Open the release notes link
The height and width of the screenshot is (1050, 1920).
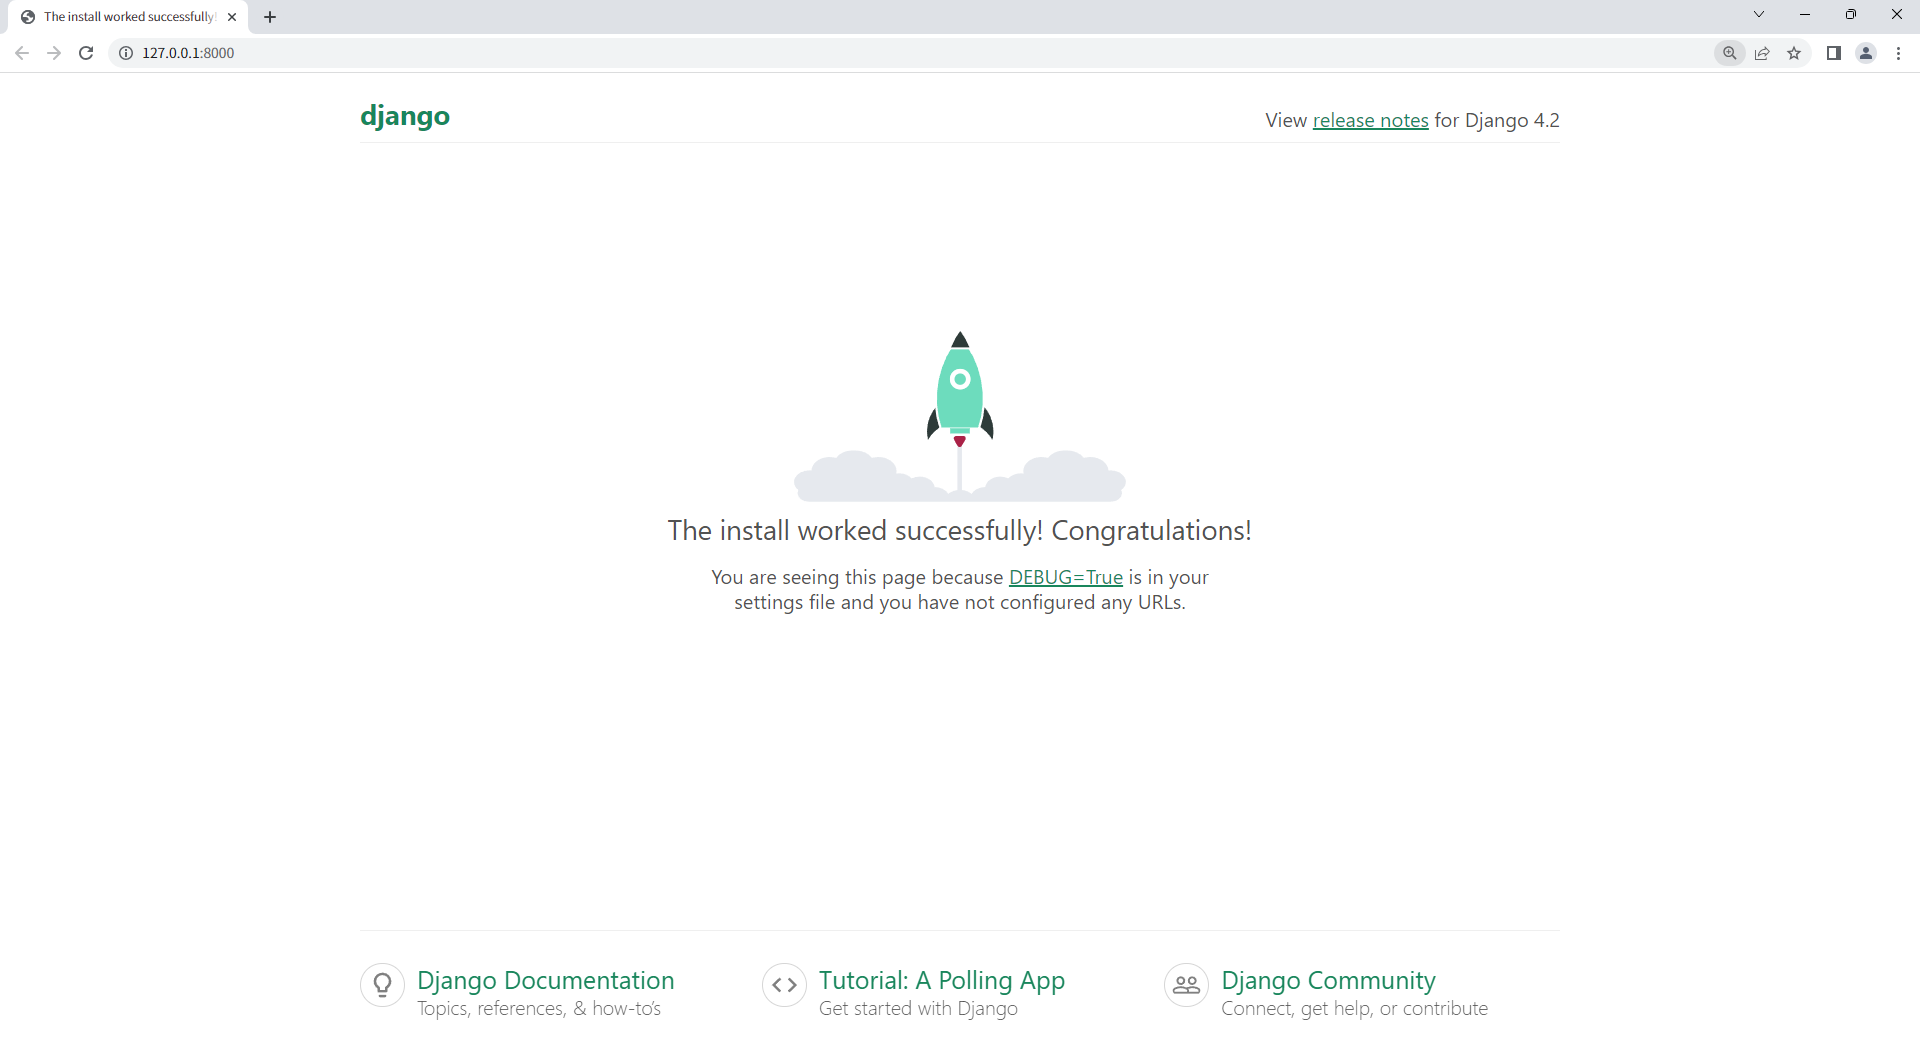pyautogui.click(x=1370, y=120)
